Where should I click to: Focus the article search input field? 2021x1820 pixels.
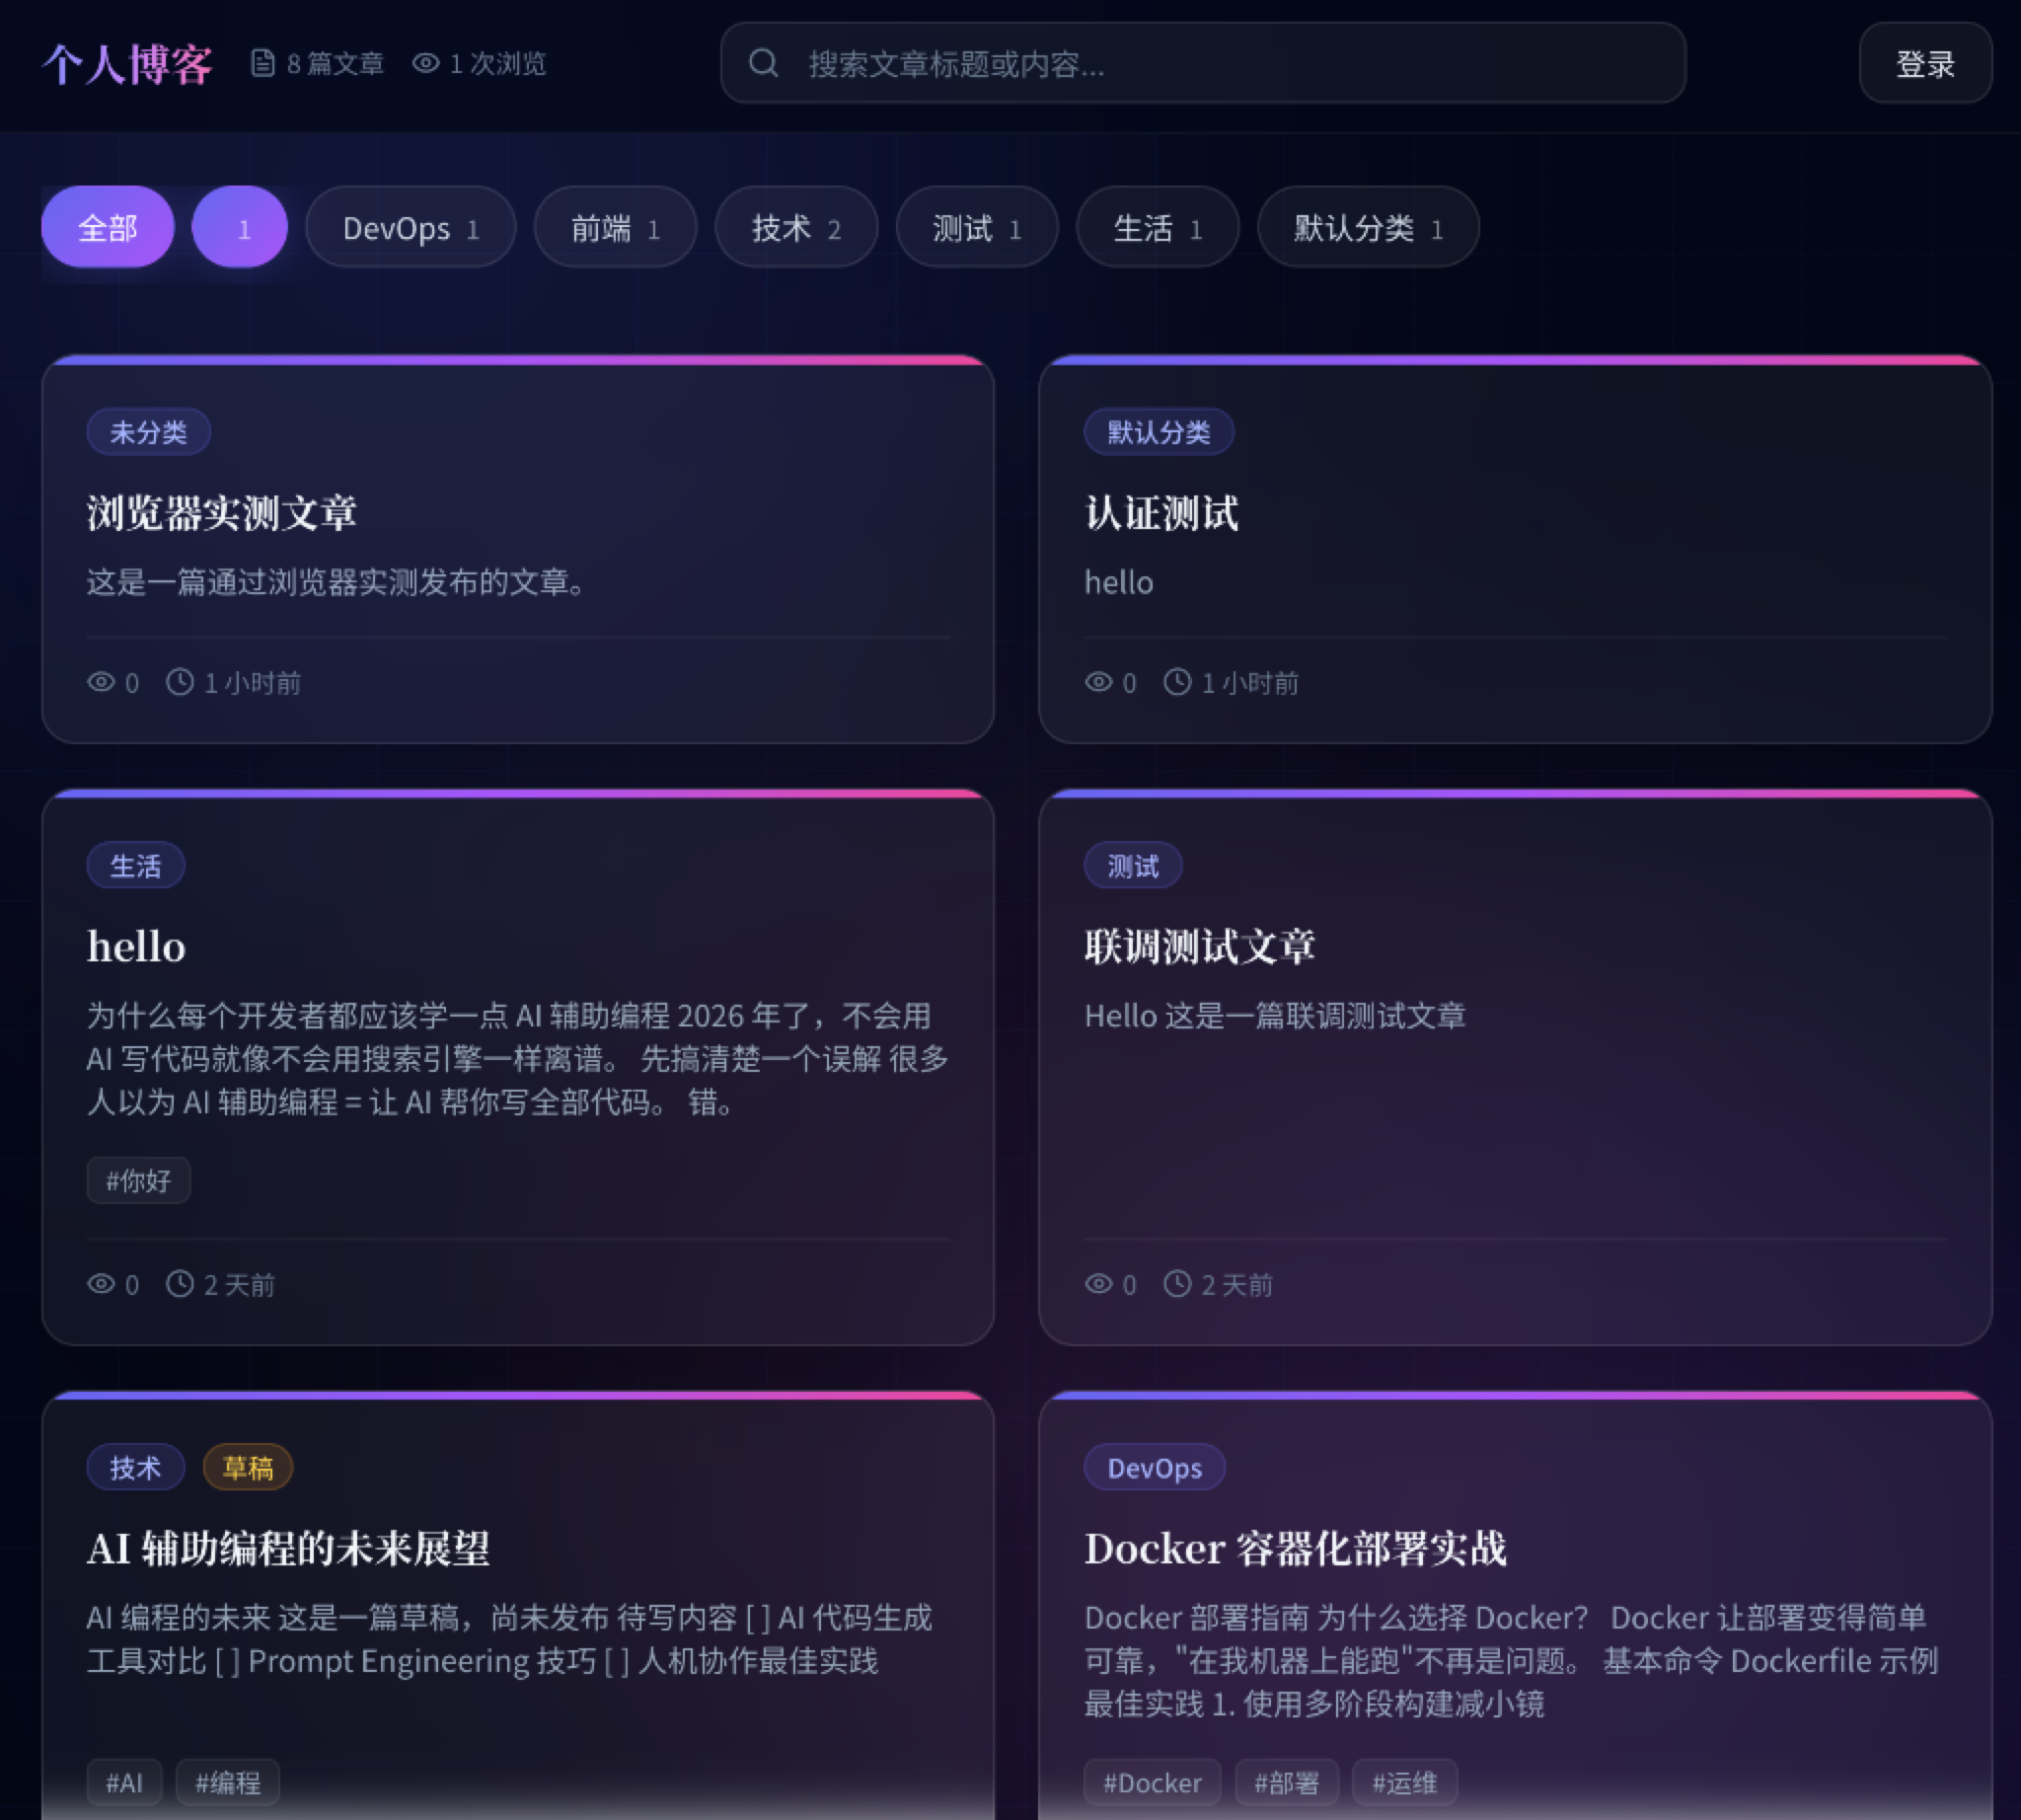1203,63
